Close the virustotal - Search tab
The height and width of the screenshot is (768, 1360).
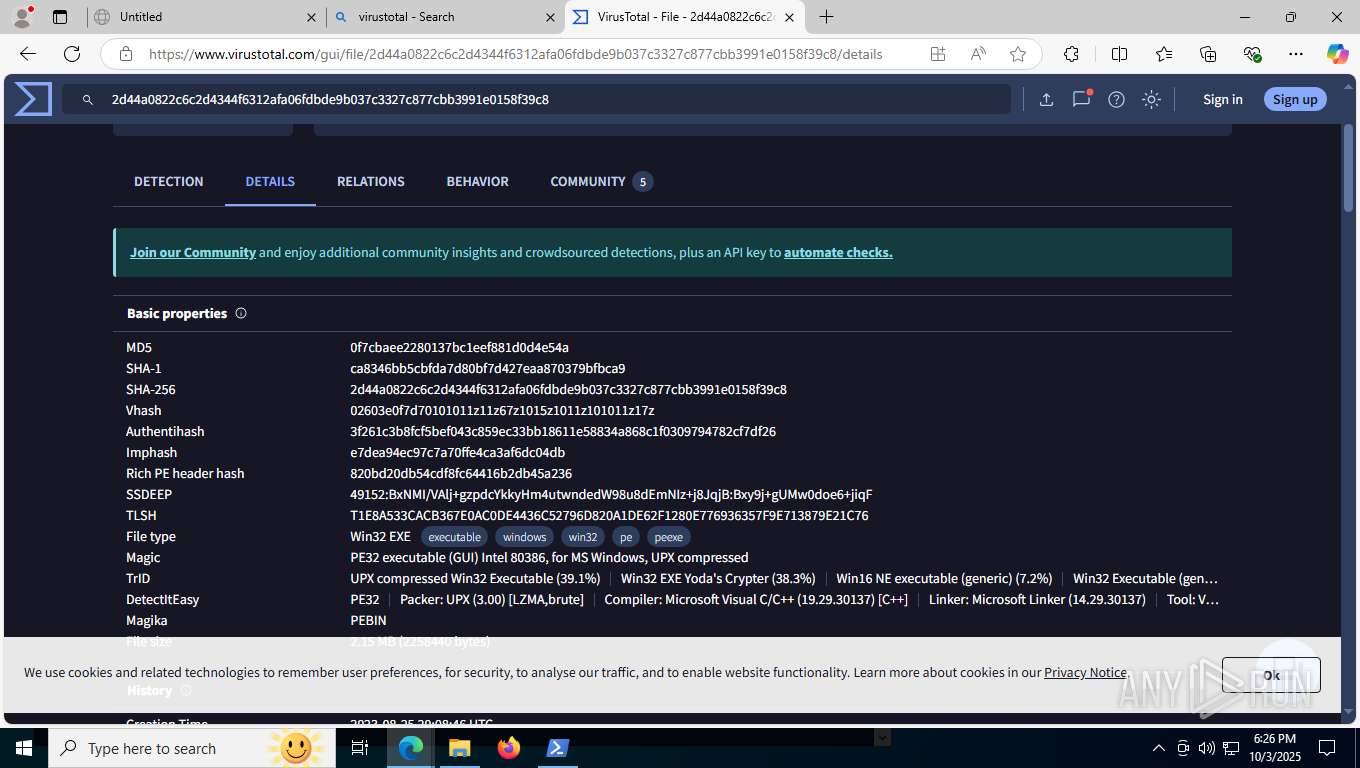[550, 17]
